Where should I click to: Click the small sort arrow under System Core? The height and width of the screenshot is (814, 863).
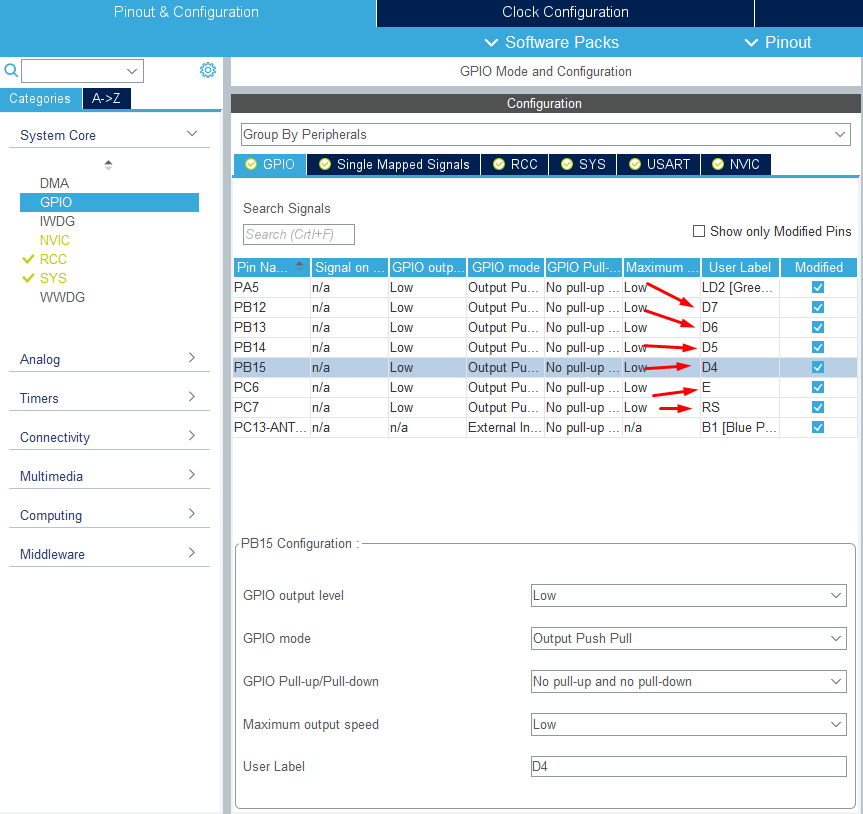pyautogui.click(x=108, y=164)
